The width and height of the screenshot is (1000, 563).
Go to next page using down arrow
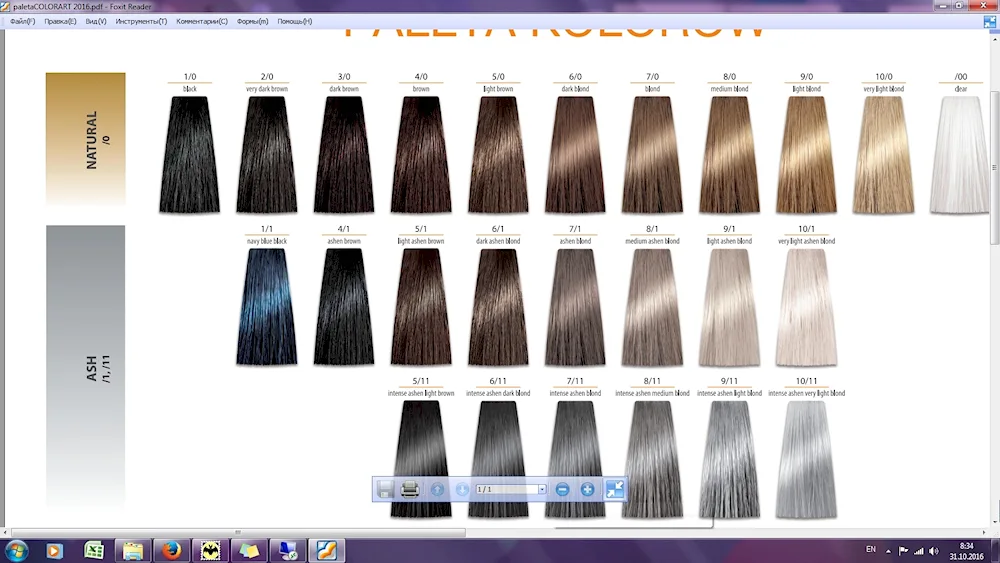[x=462, y=489]
